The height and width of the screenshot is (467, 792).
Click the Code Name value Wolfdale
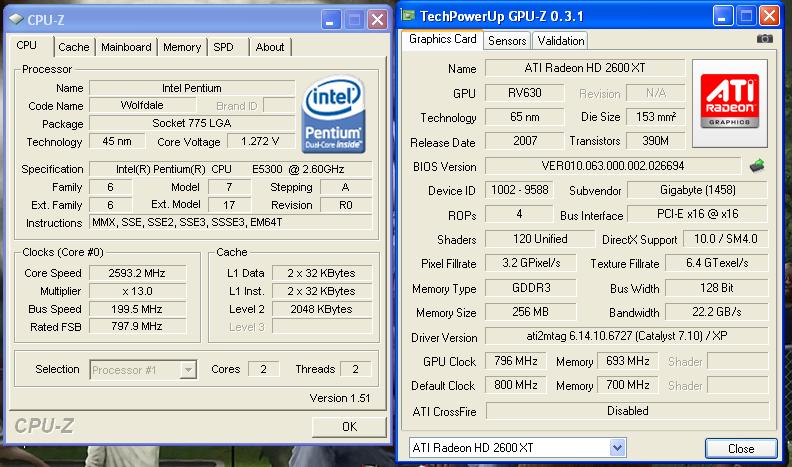142,106
